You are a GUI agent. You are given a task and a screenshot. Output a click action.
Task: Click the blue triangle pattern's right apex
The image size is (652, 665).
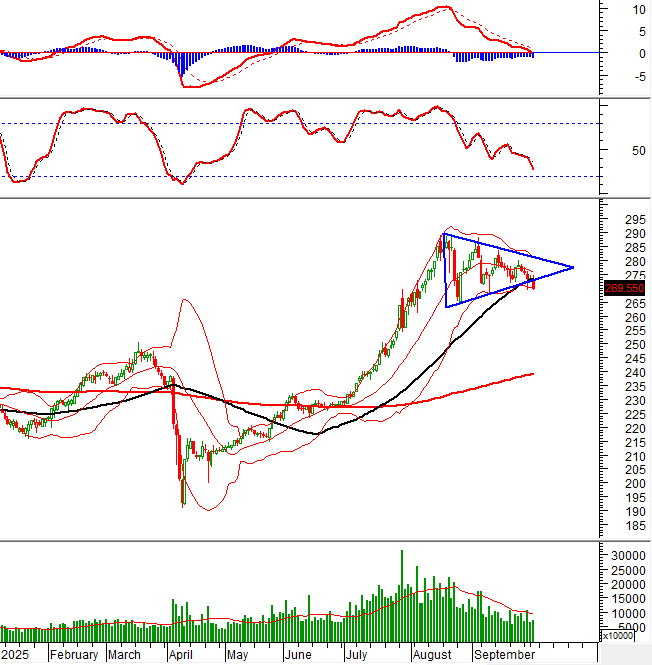(573, 267)
